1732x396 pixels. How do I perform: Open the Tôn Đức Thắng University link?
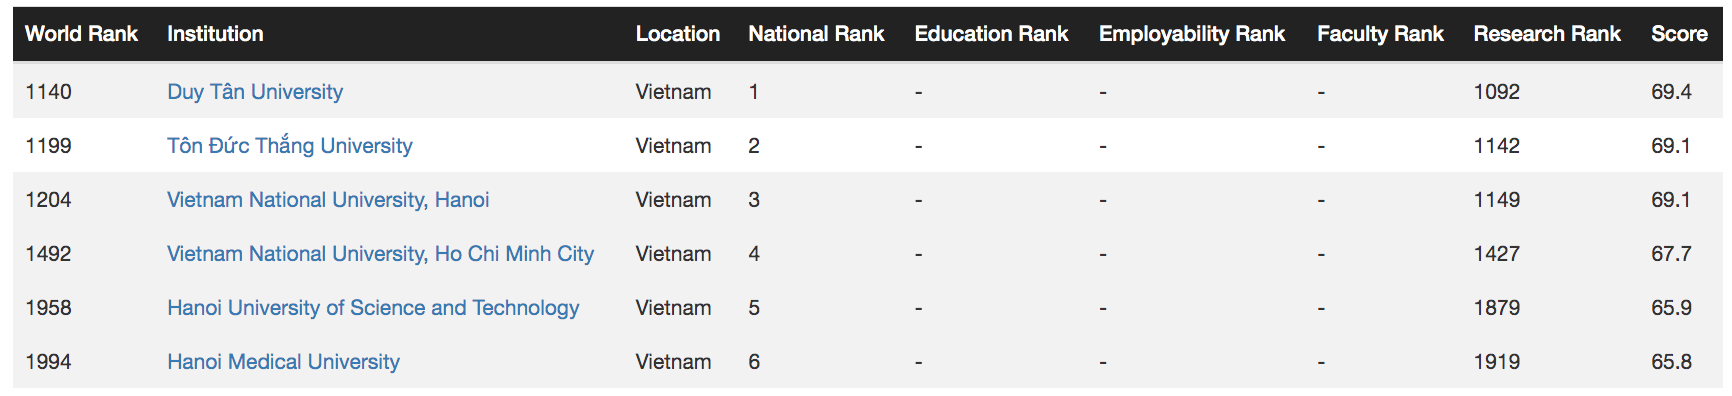tap(290, 146)
